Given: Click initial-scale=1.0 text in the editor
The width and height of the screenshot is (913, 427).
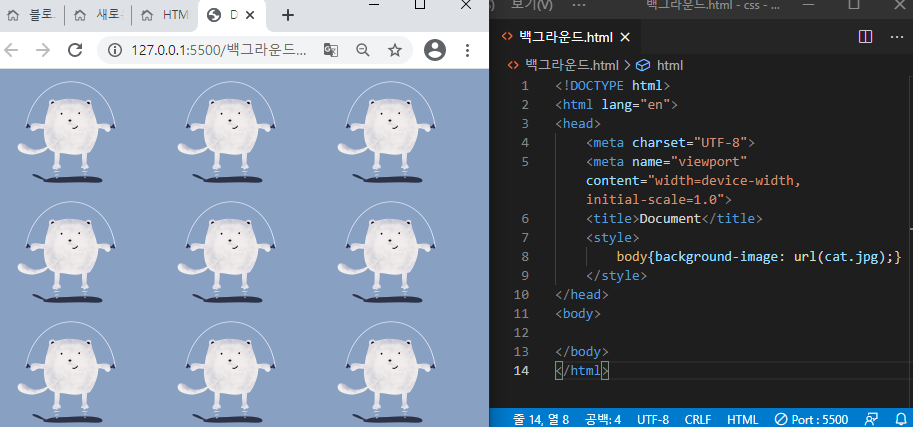Looking at the screenshot, I should click(658, 199).
